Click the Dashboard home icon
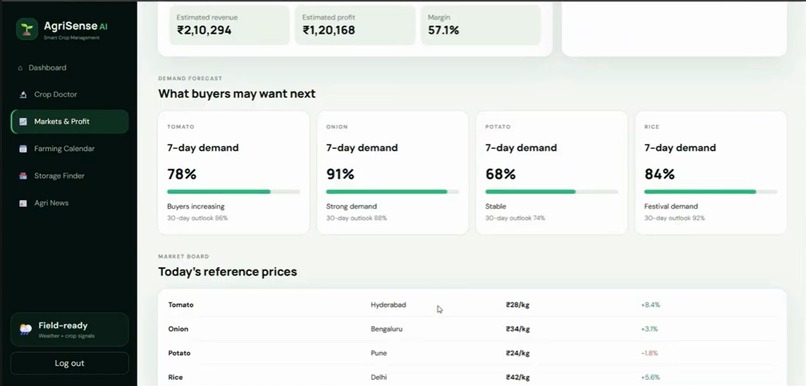806x386 pixels. pyautogui.click(x=20, y=68)
